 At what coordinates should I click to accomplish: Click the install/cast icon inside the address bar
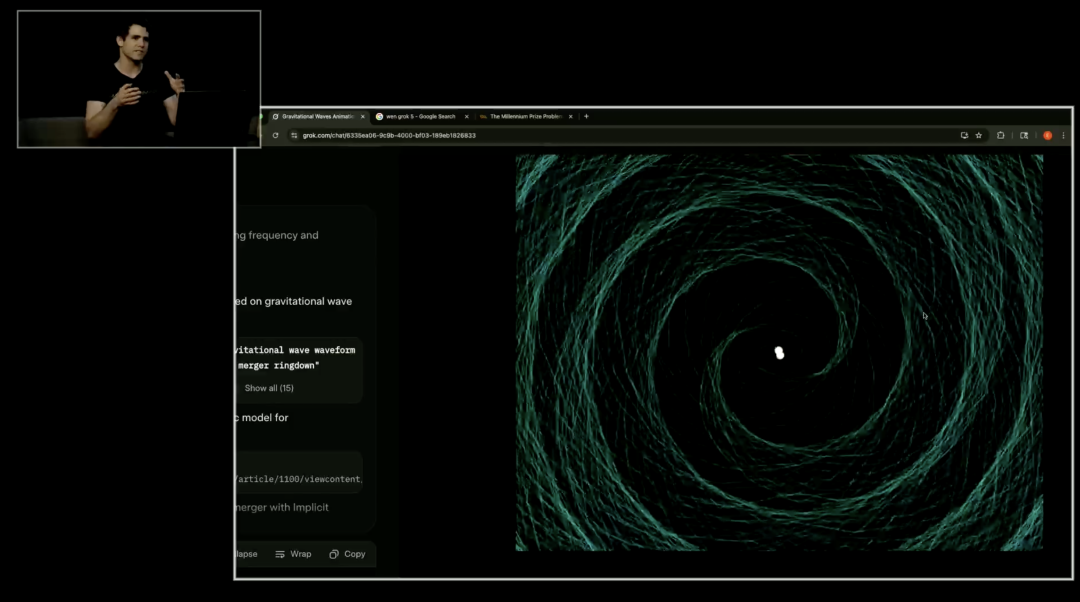(964, 136)
